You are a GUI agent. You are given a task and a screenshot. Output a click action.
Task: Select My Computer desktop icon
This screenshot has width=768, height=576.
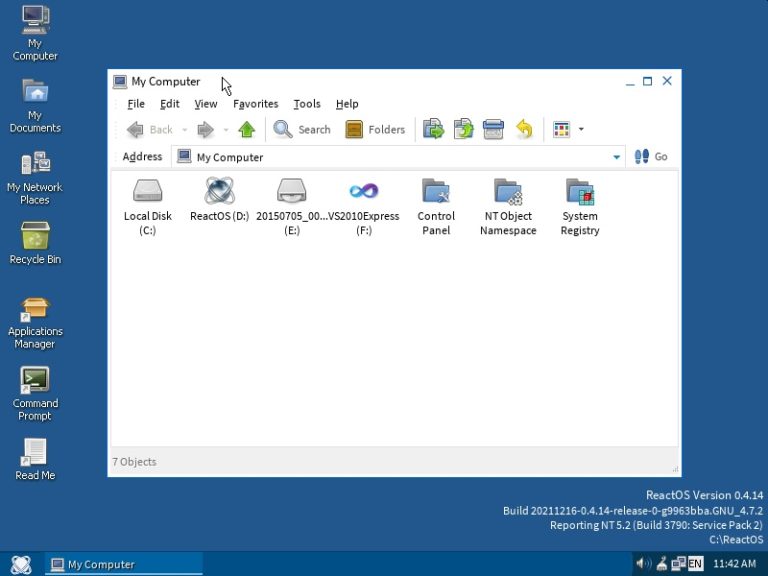click(x=35, y=33)
